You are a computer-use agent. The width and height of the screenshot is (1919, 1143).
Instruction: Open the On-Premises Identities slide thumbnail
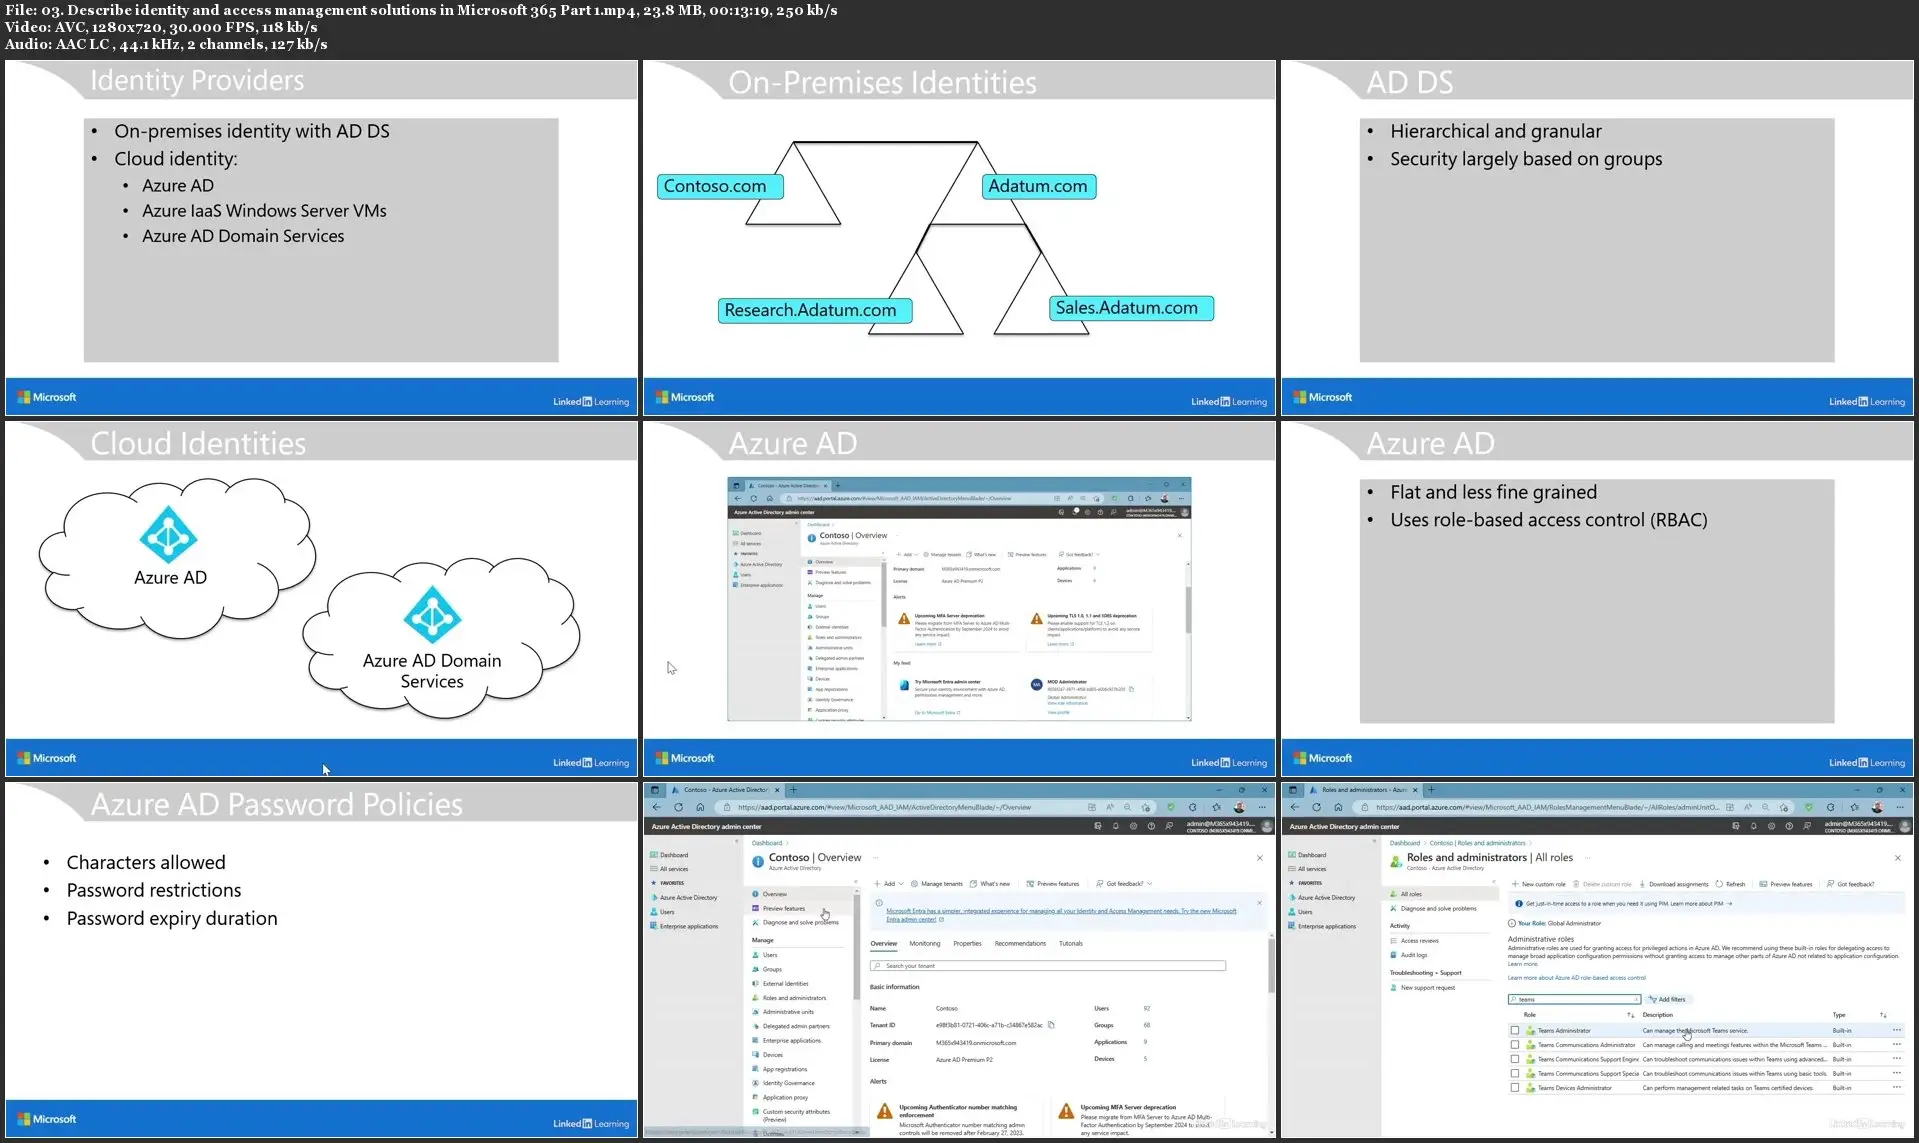[959, 237]
